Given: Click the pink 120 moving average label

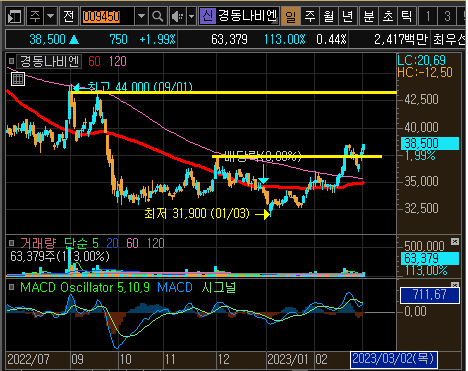Looking at the screenshot, I should pyautogui.click(x=118, y=61).
